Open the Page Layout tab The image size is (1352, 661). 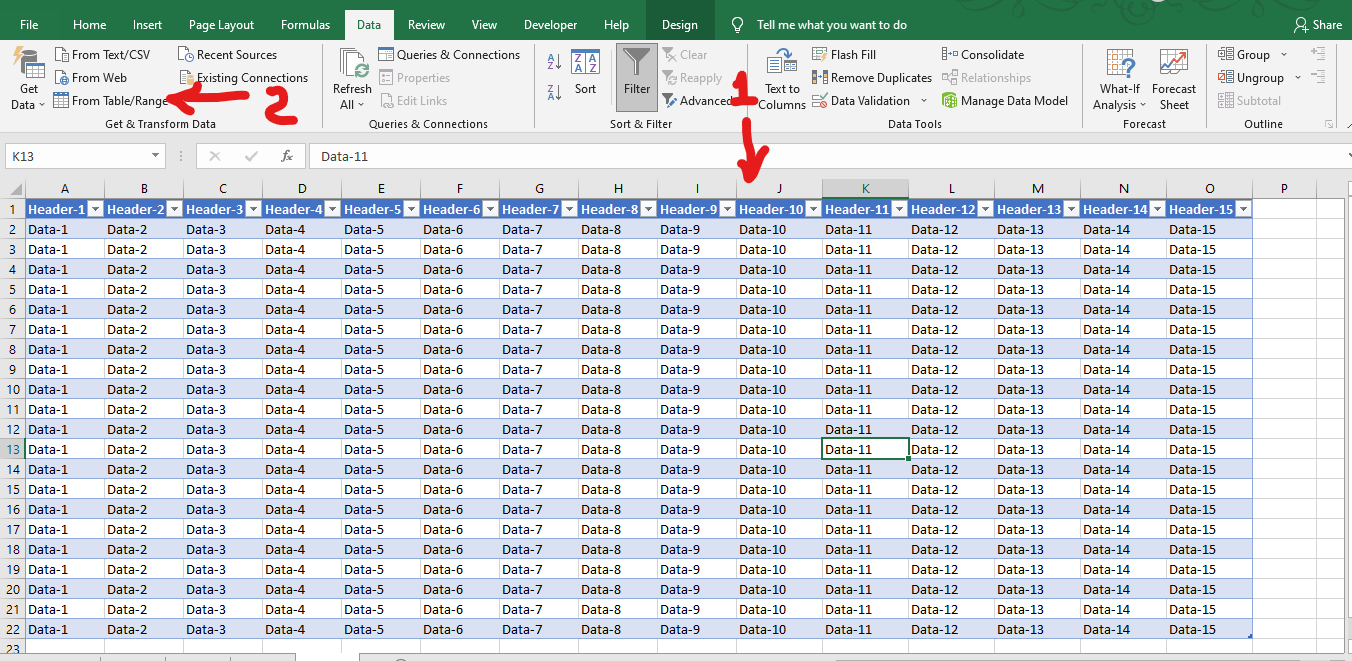(221, 25)
